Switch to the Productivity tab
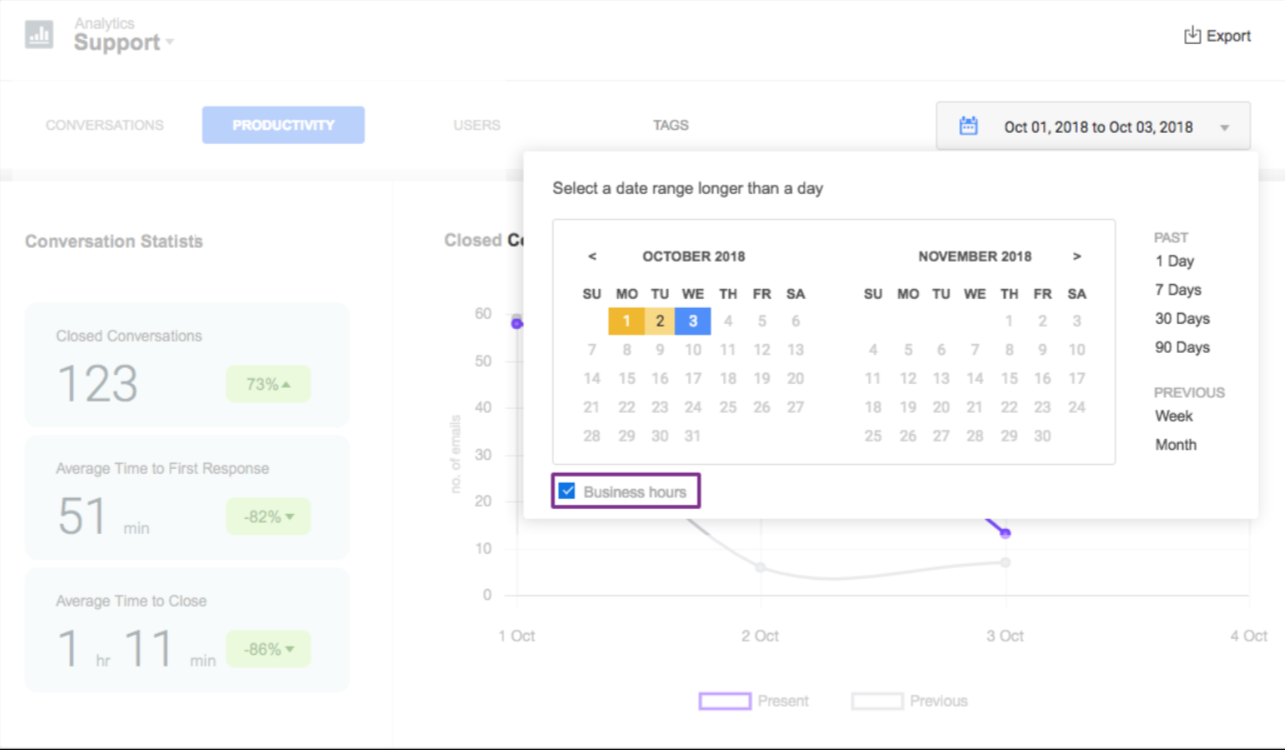The image size is (1285, 750). coord(283,125)
